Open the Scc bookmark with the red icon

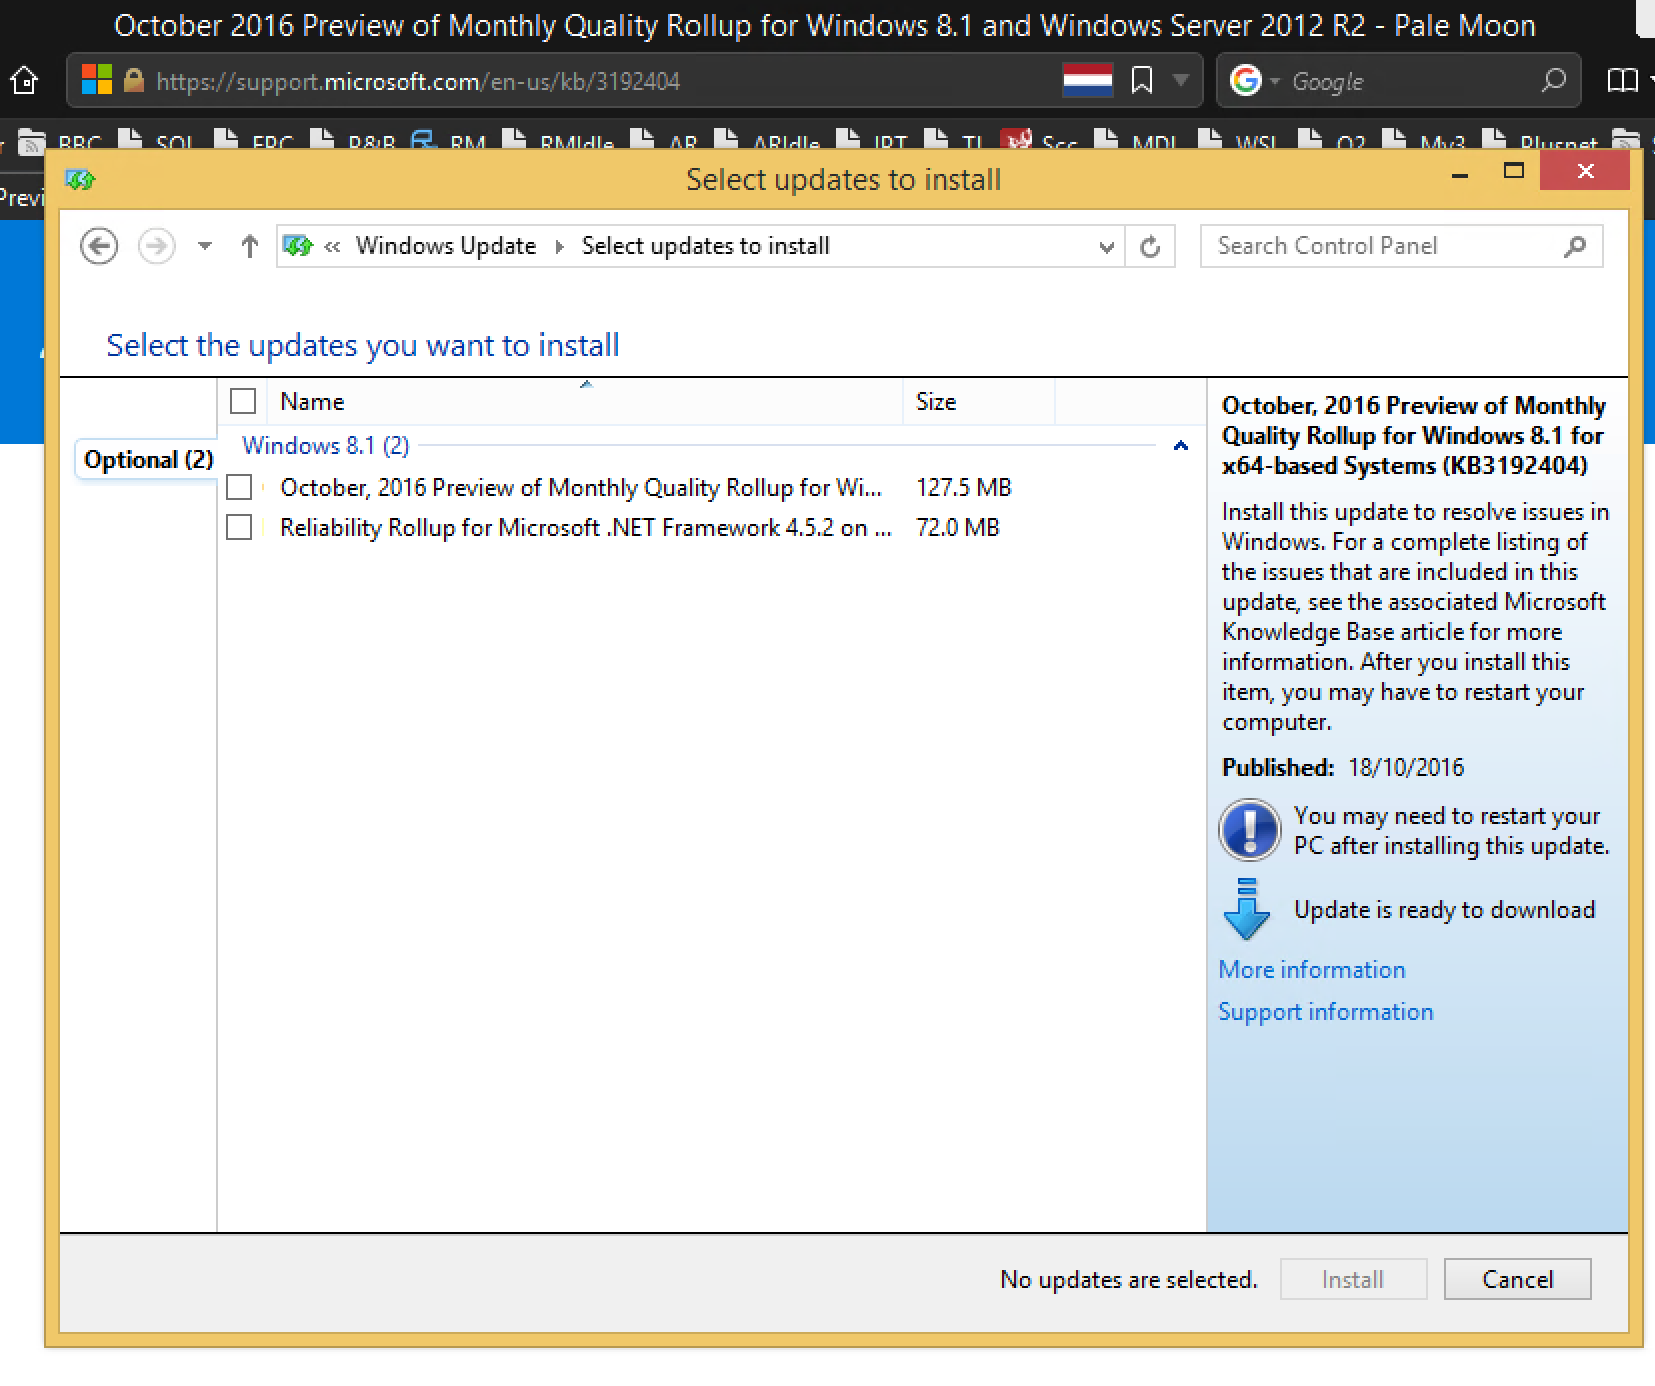pos(1038,142)
